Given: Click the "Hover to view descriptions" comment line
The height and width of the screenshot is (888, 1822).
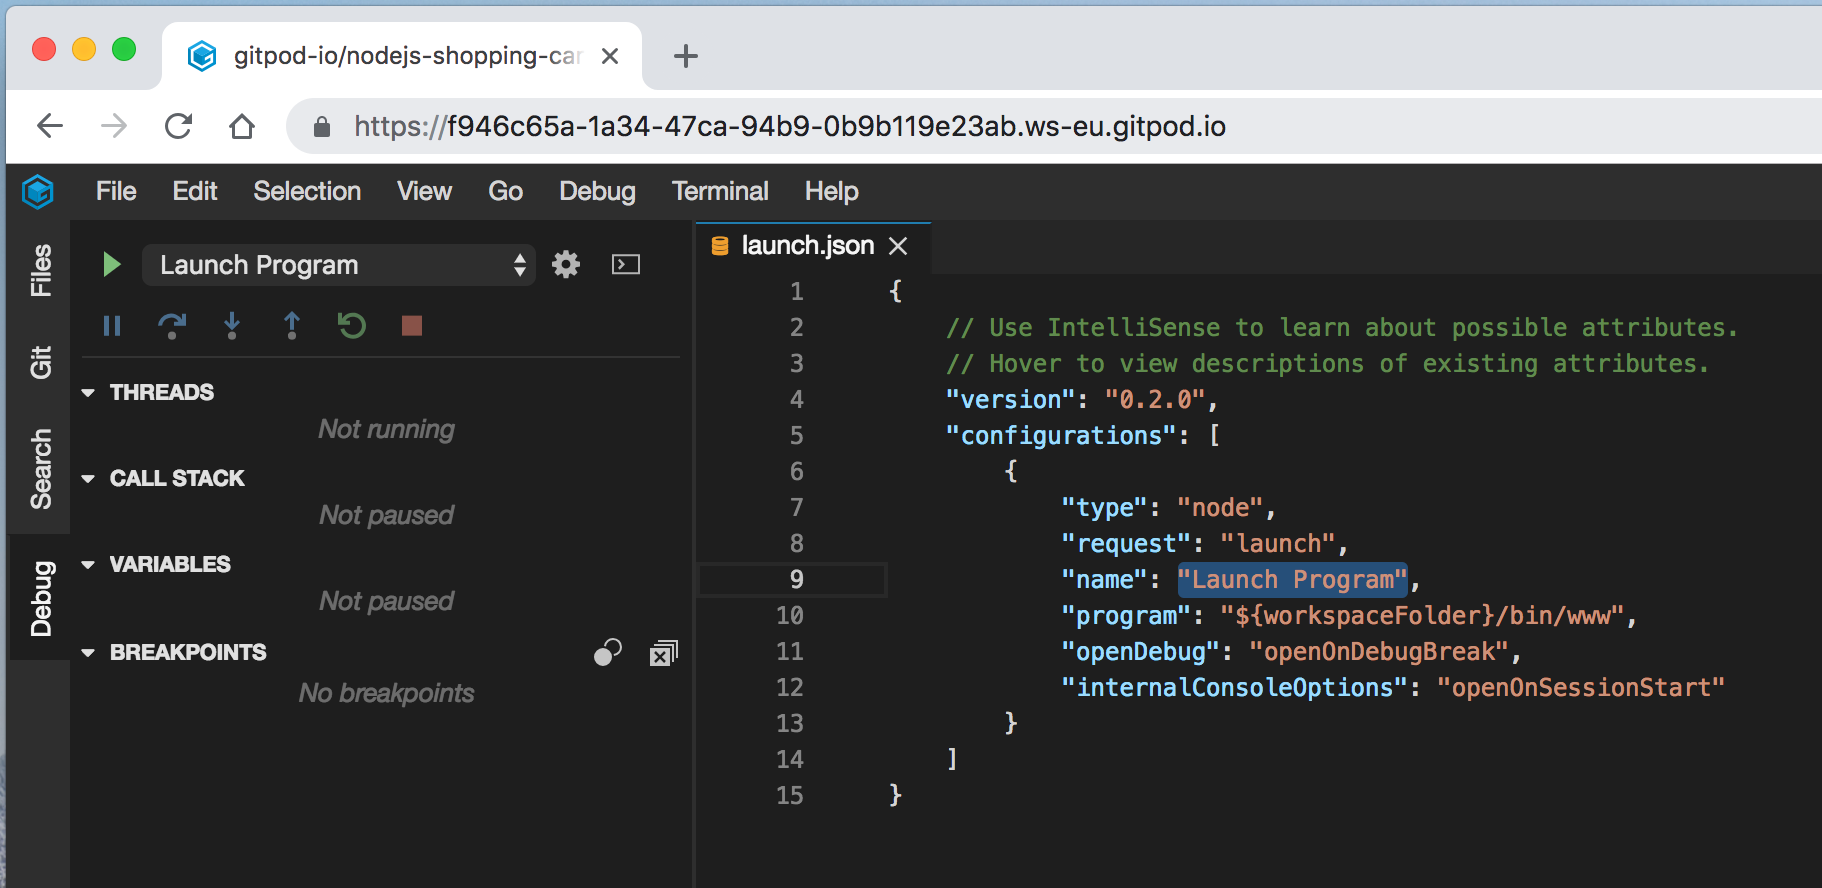Looking at the screenshot, I should click(x=1328, y=364).
